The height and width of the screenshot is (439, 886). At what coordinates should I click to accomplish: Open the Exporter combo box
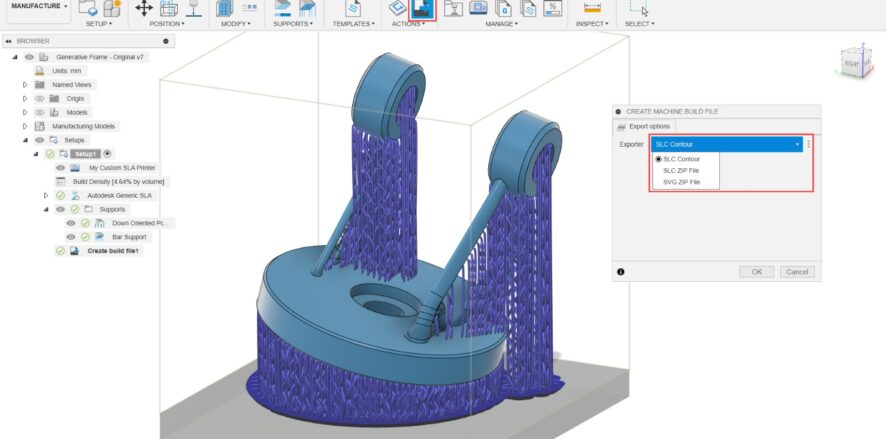pos(727,144)
